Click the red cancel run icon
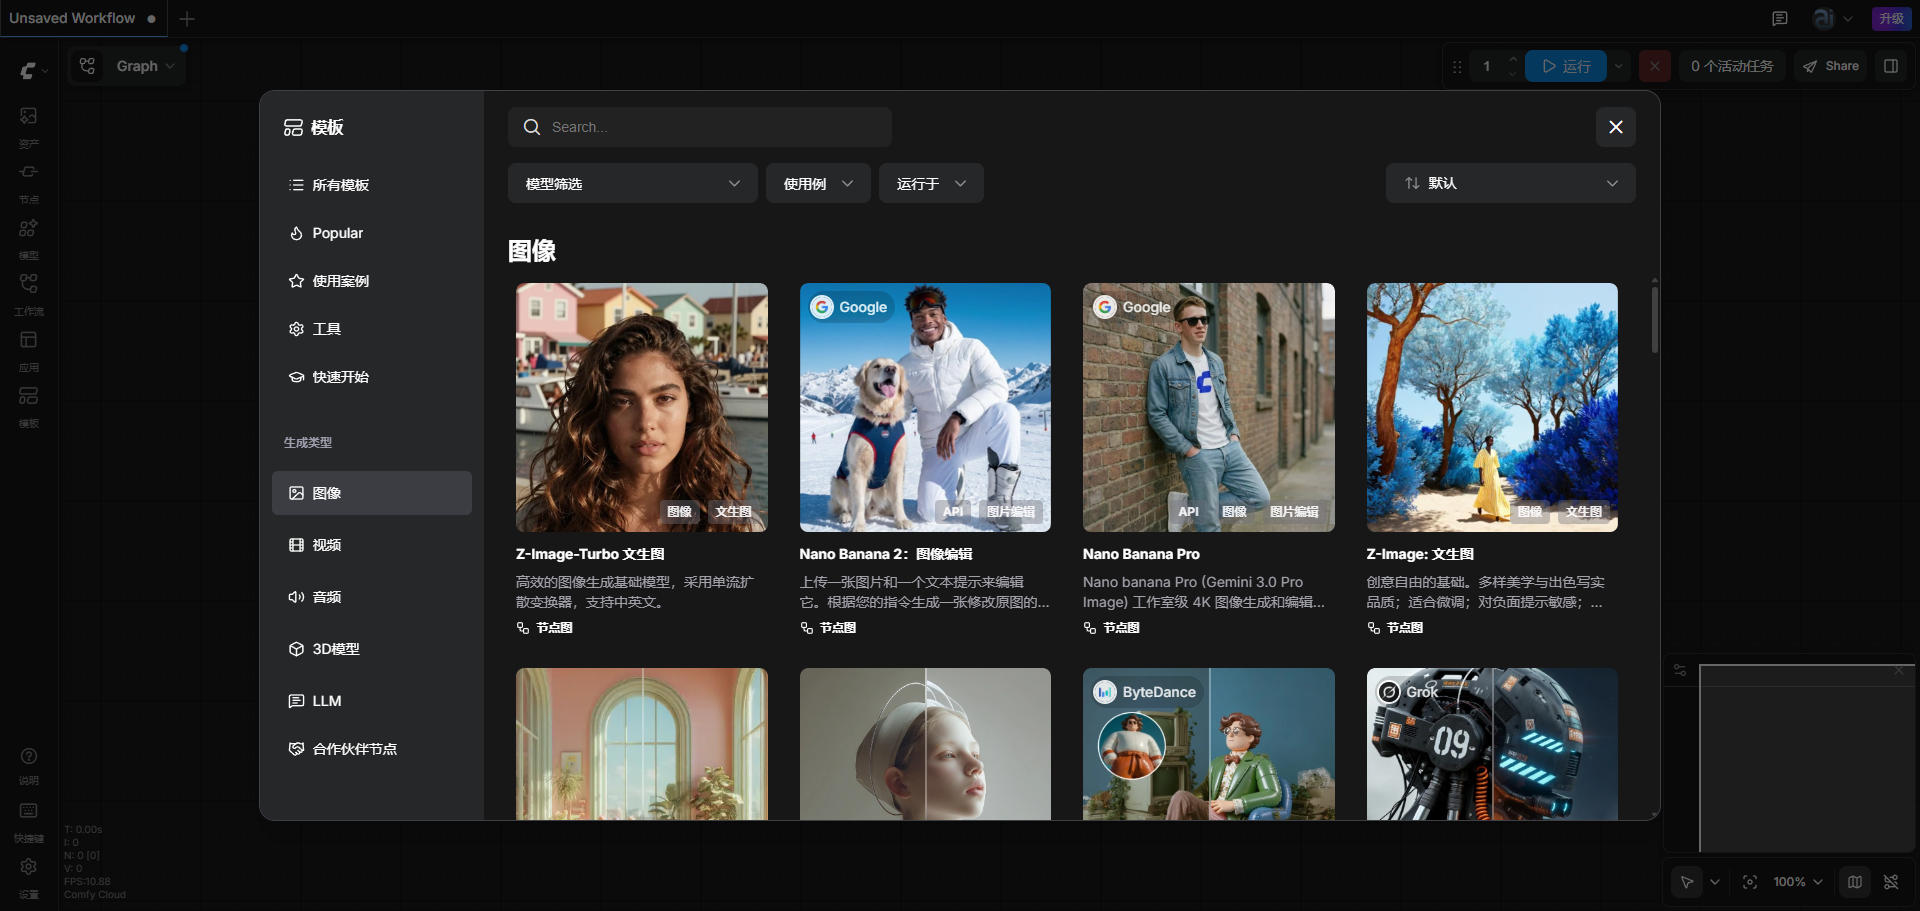 tap(1655, 66)
